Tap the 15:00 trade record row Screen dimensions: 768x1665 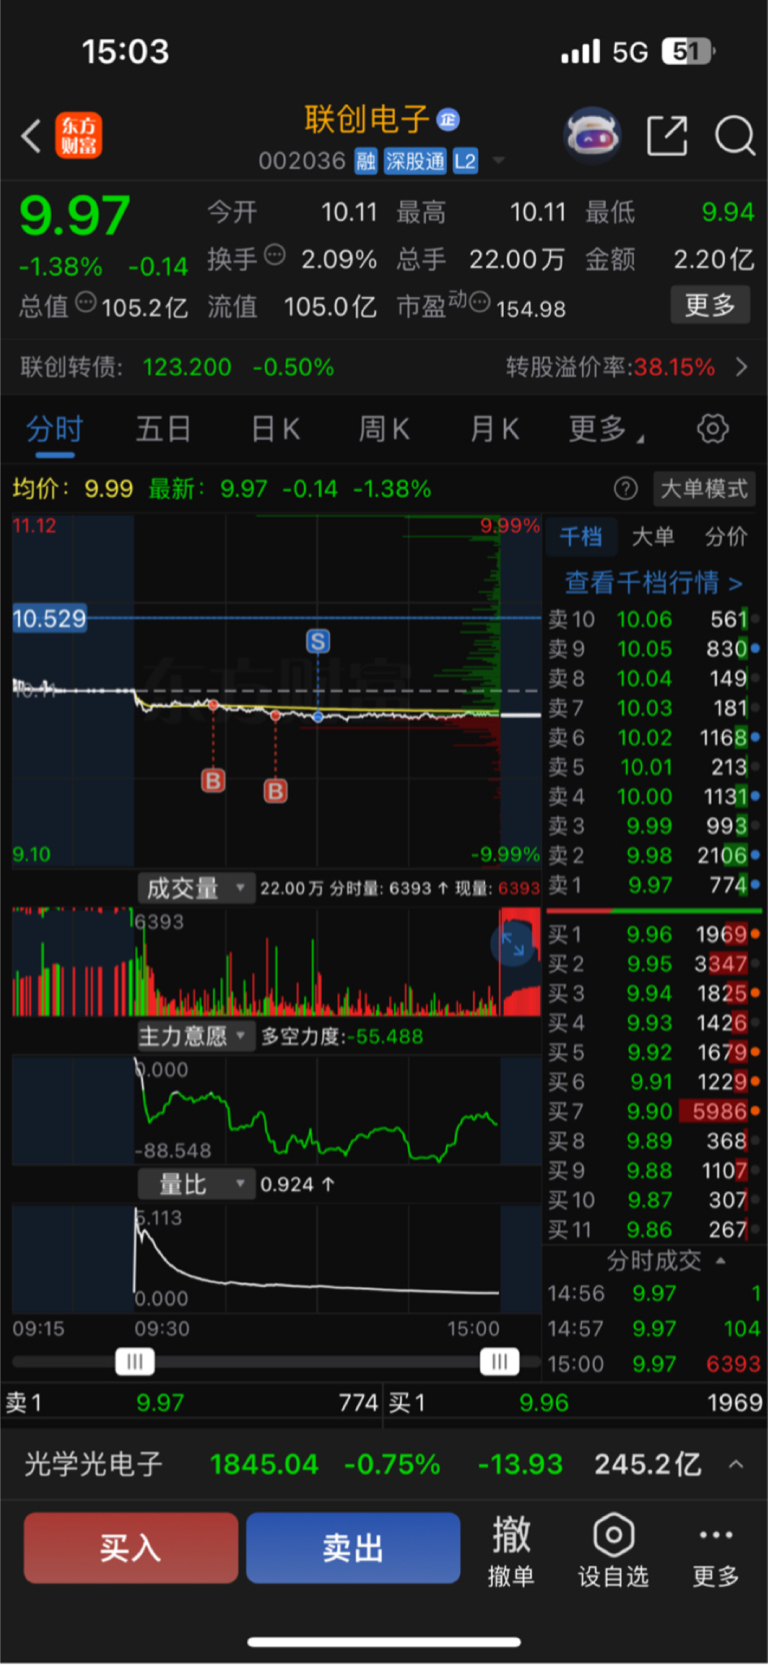click(654, 1364)
